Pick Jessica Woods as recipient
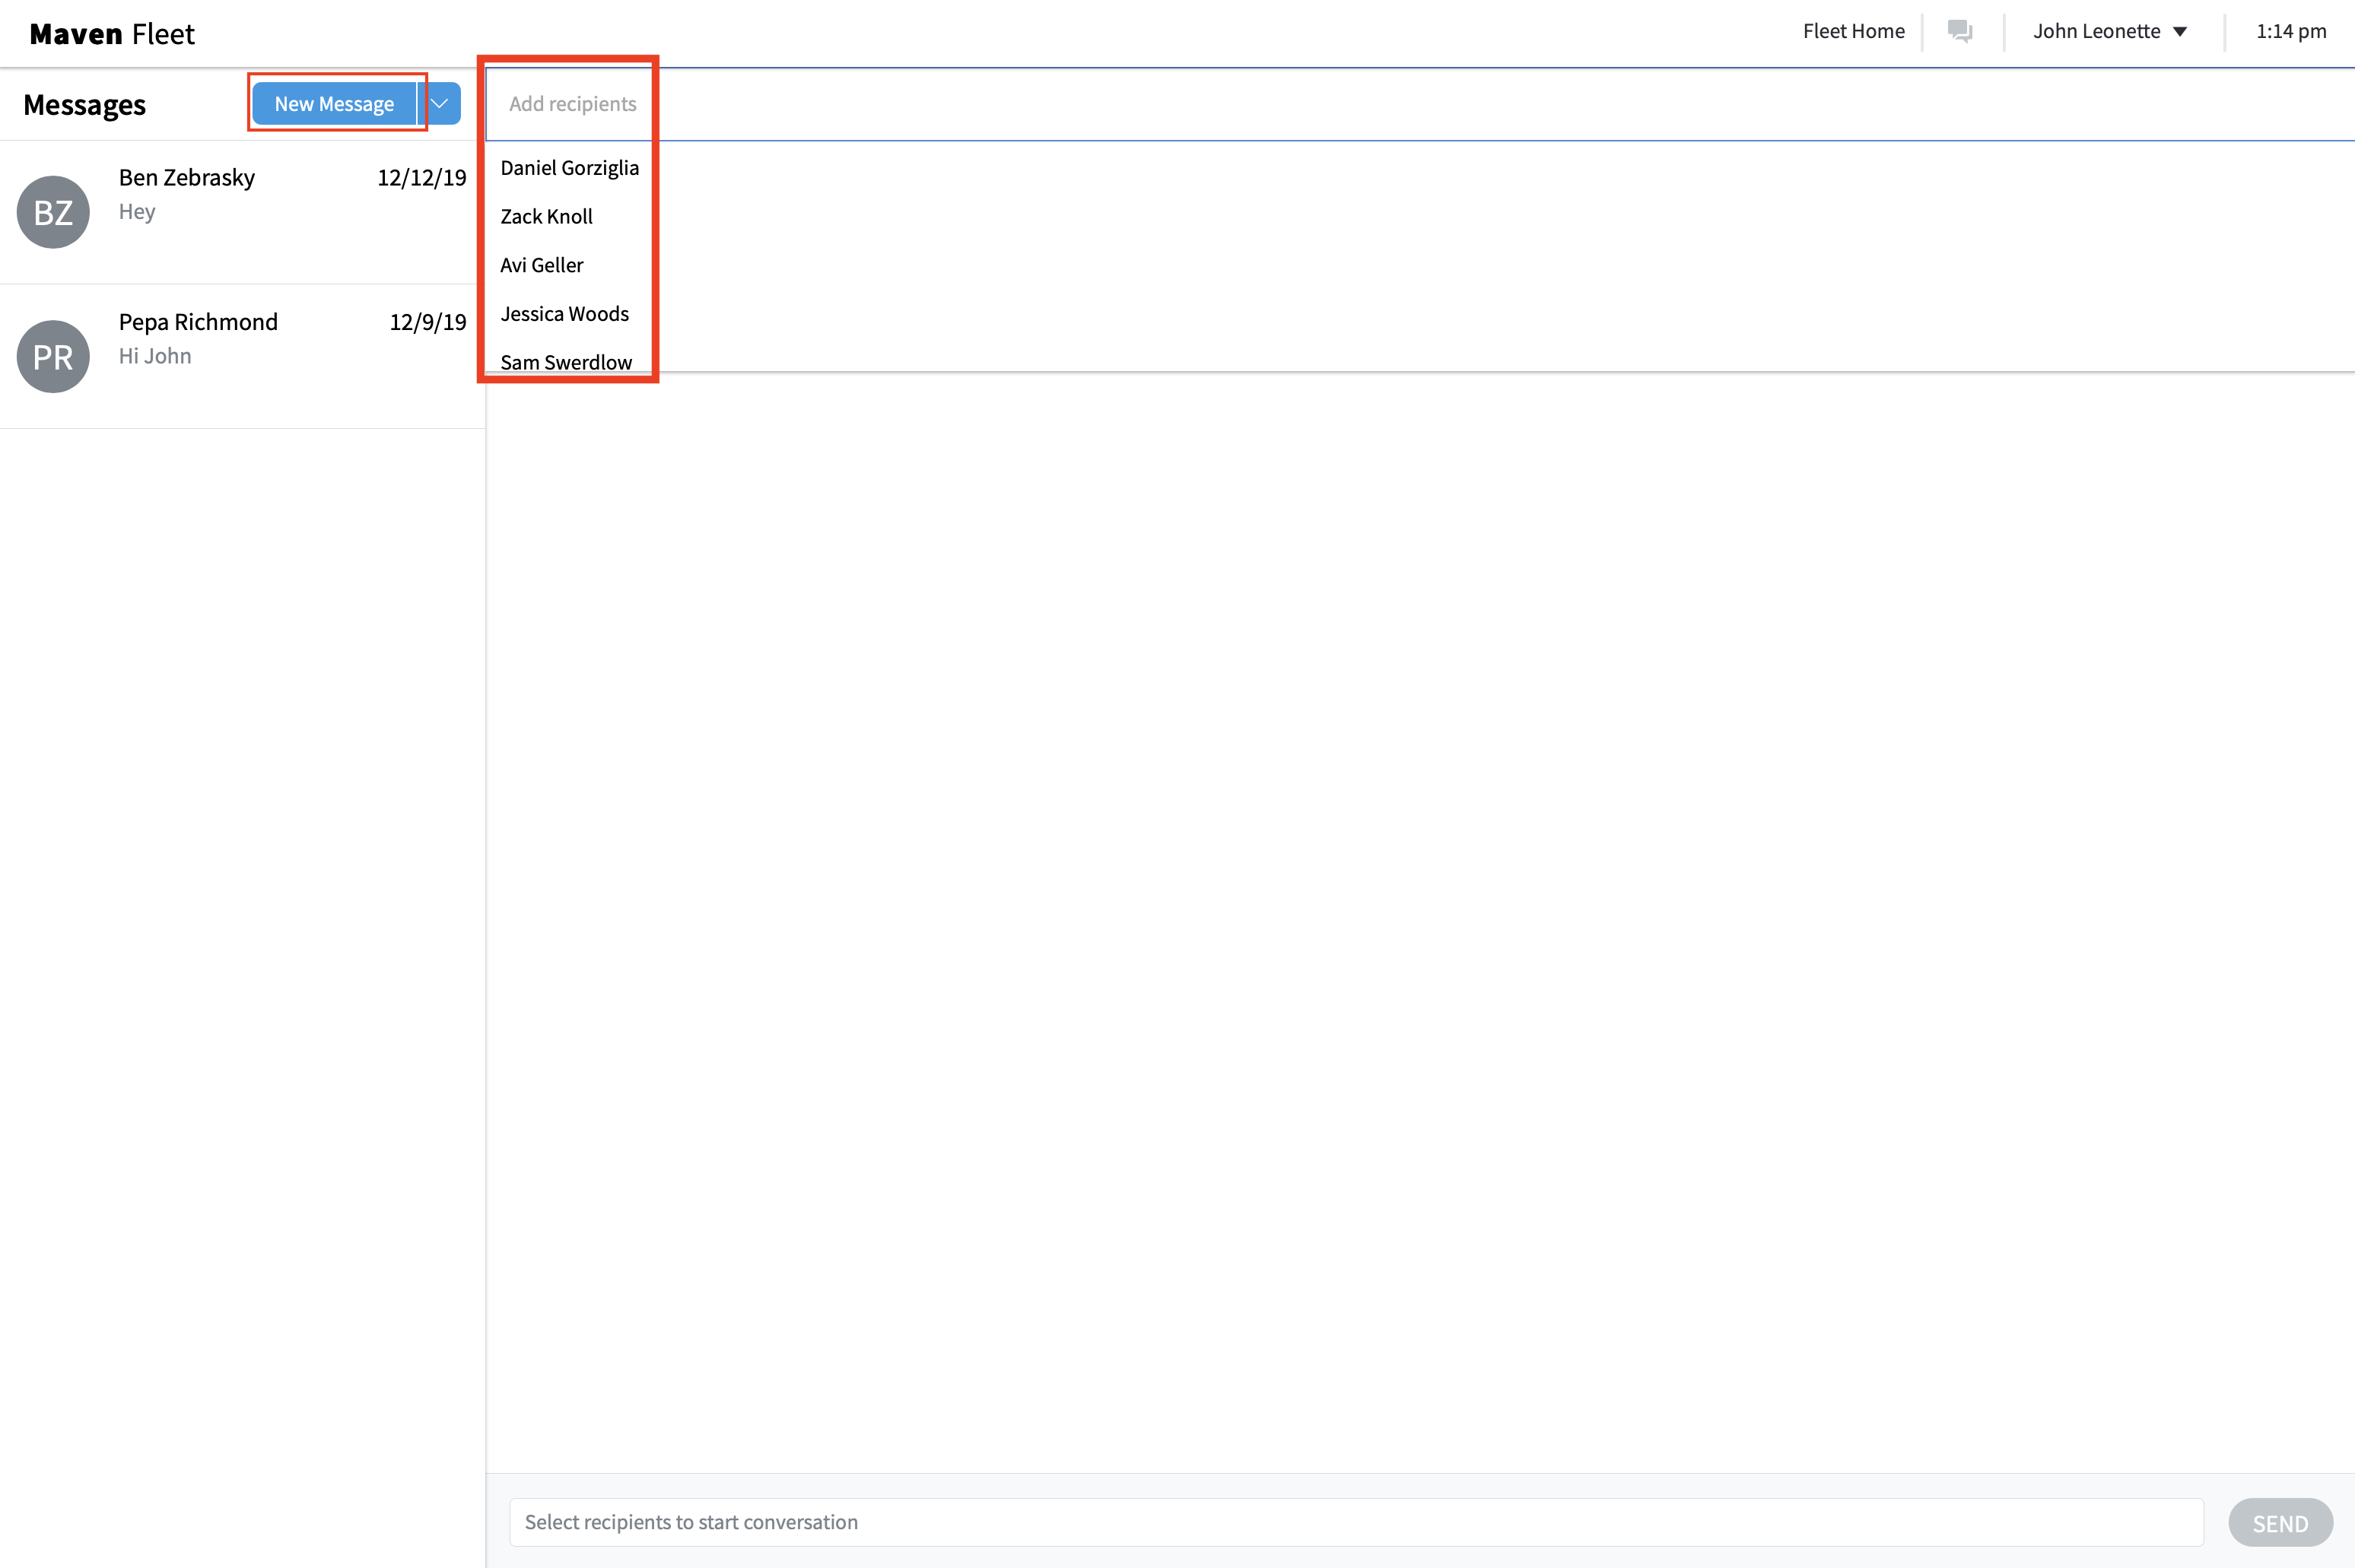2355x1568 pixels. [x=564, y=314]
